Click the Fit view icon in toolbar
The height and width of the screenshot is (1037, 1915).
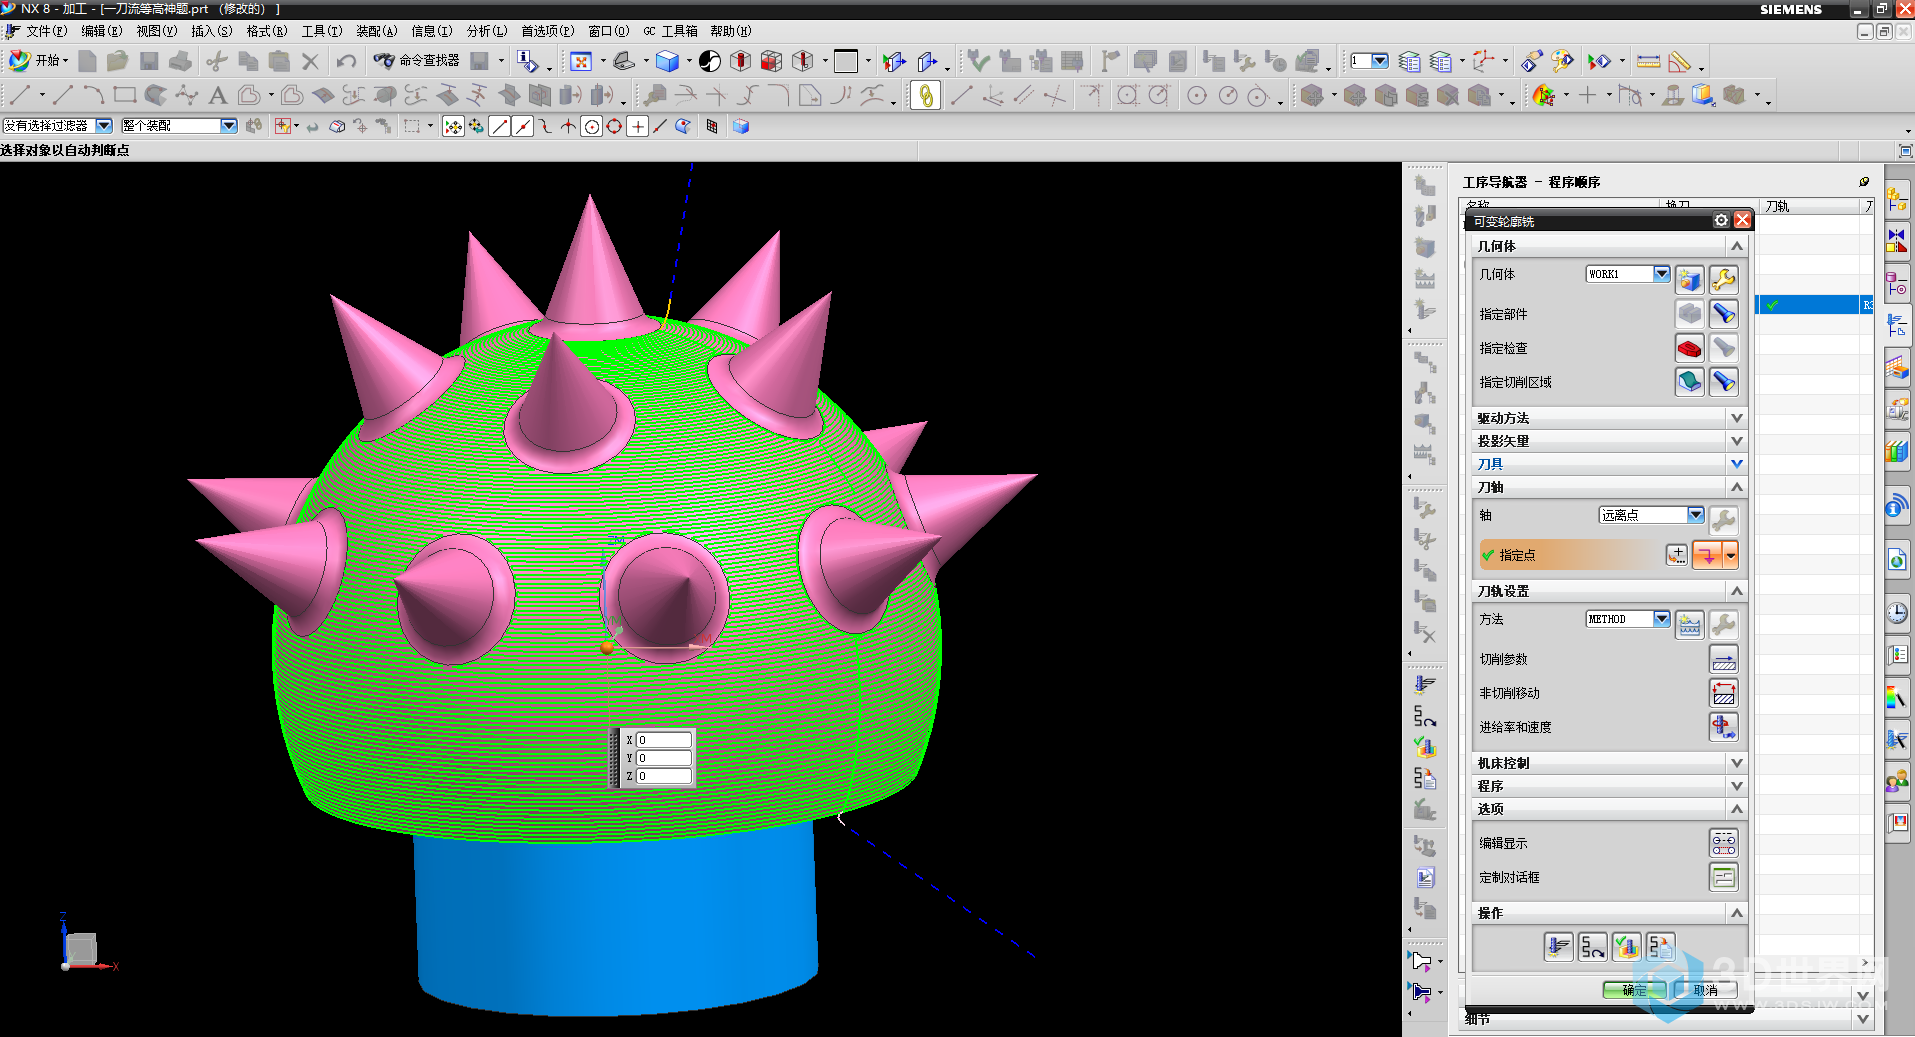click(580, 61)
